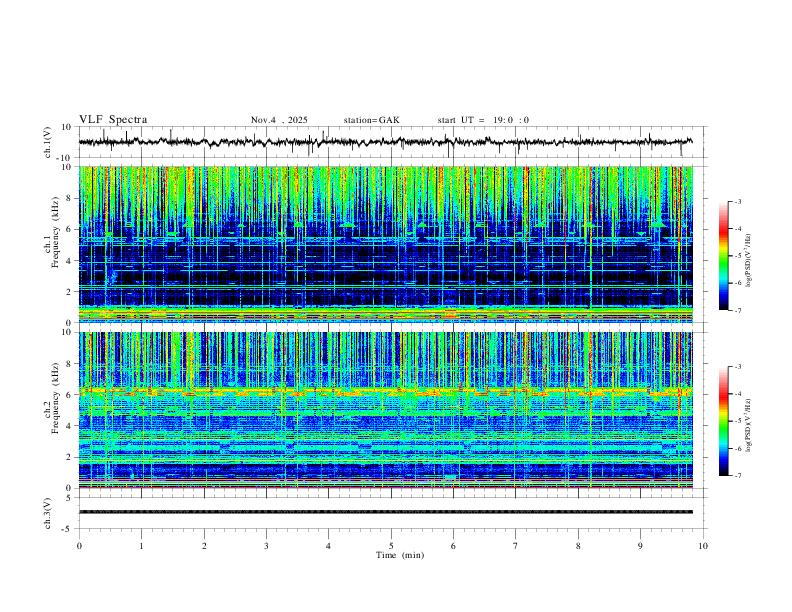792x612 pixels.
Task: Click the 'Nov.4 , 2025' date label
Action: (279, 120)
